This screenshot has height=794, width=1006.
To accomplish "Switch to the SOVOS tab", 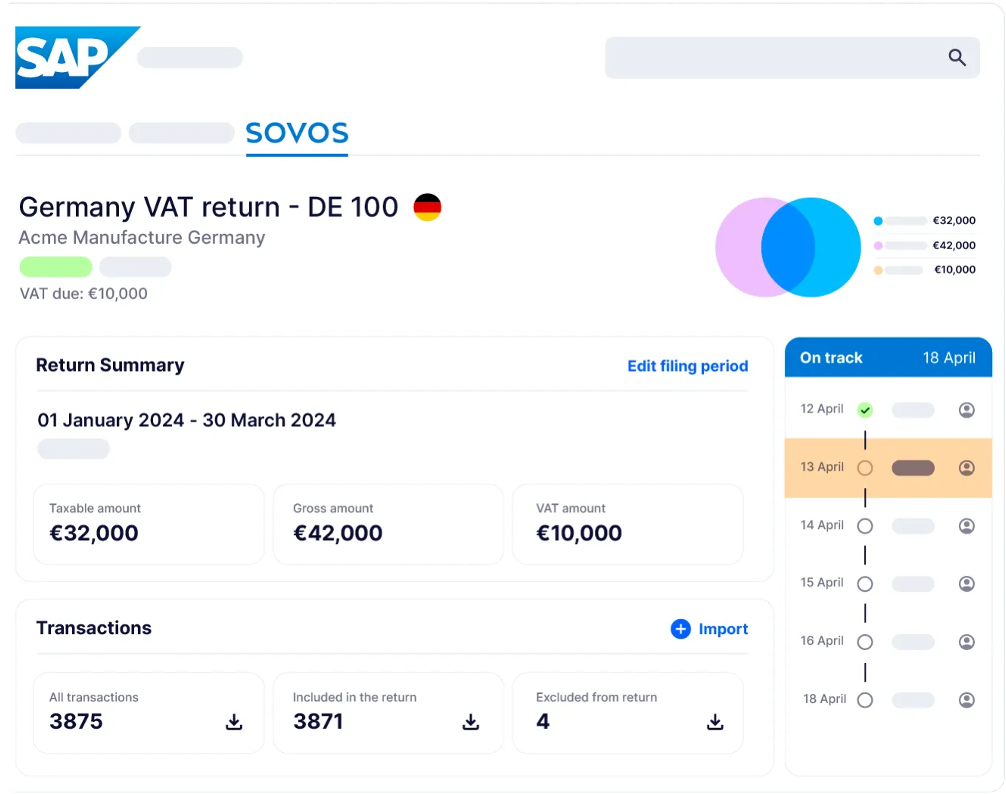I will (x=297, y=133).
